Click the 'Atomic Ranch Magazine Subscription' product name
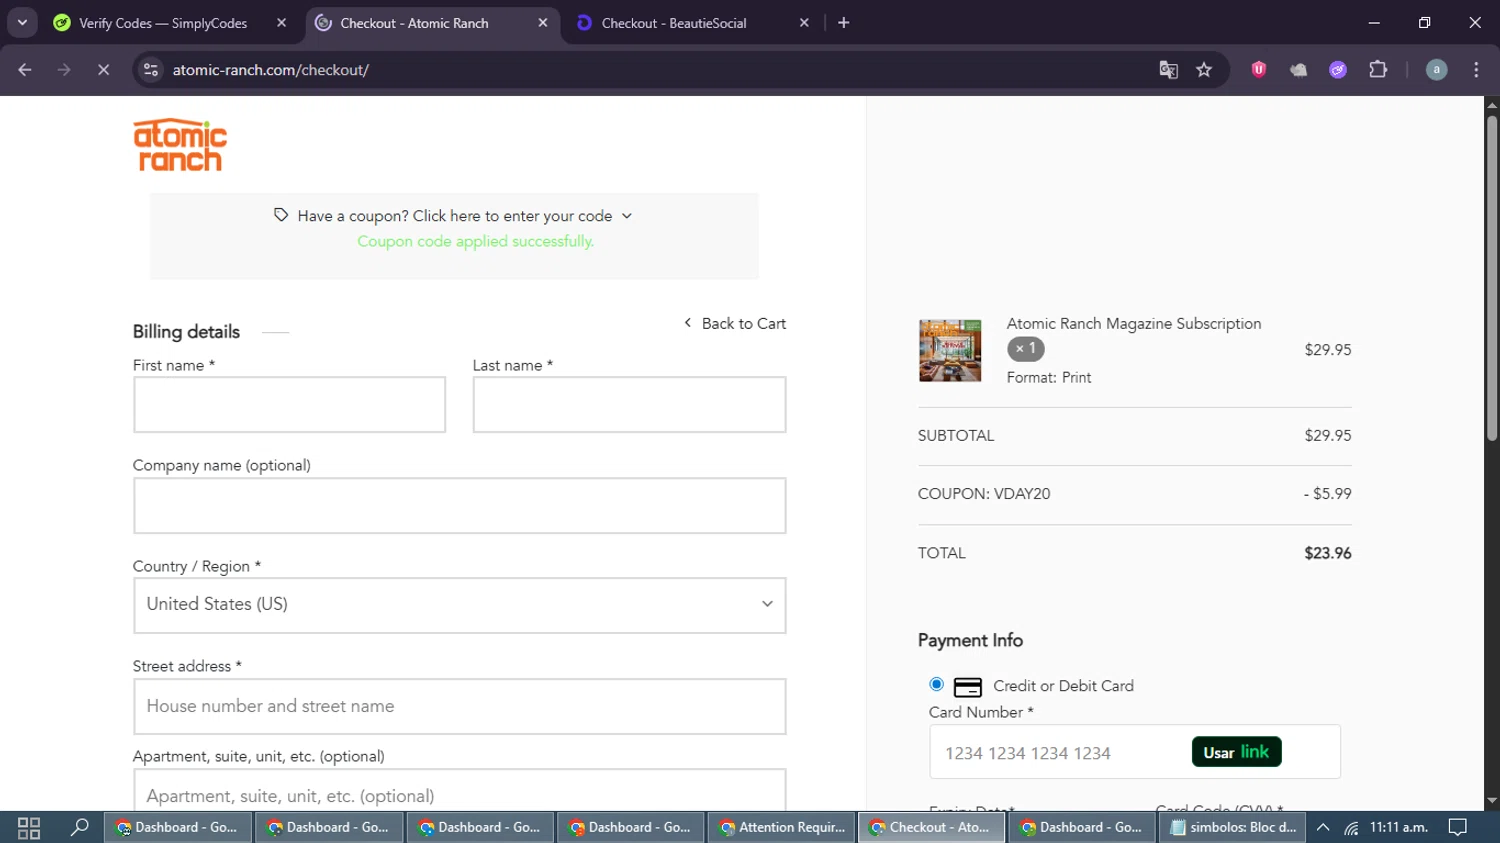 click(x=1134, y=324)
